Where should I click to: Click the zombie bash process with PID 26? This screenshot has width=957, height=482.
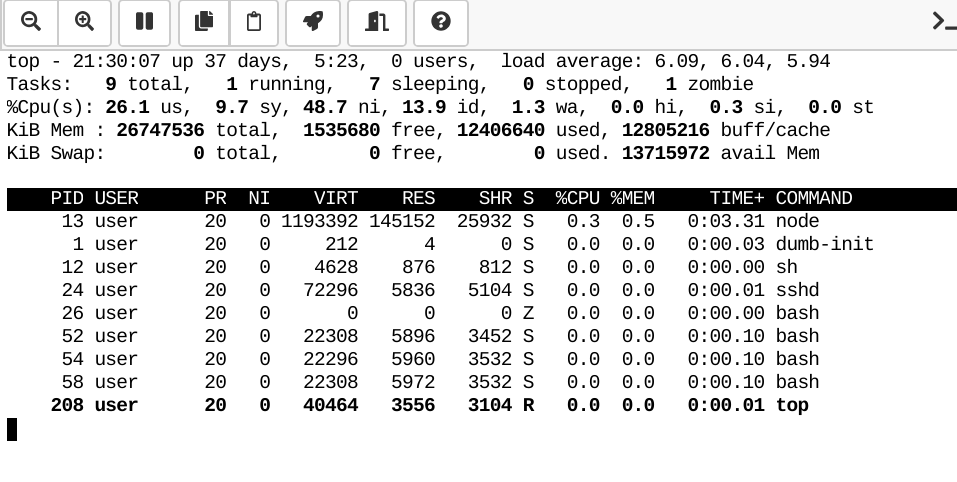point(797,313)
